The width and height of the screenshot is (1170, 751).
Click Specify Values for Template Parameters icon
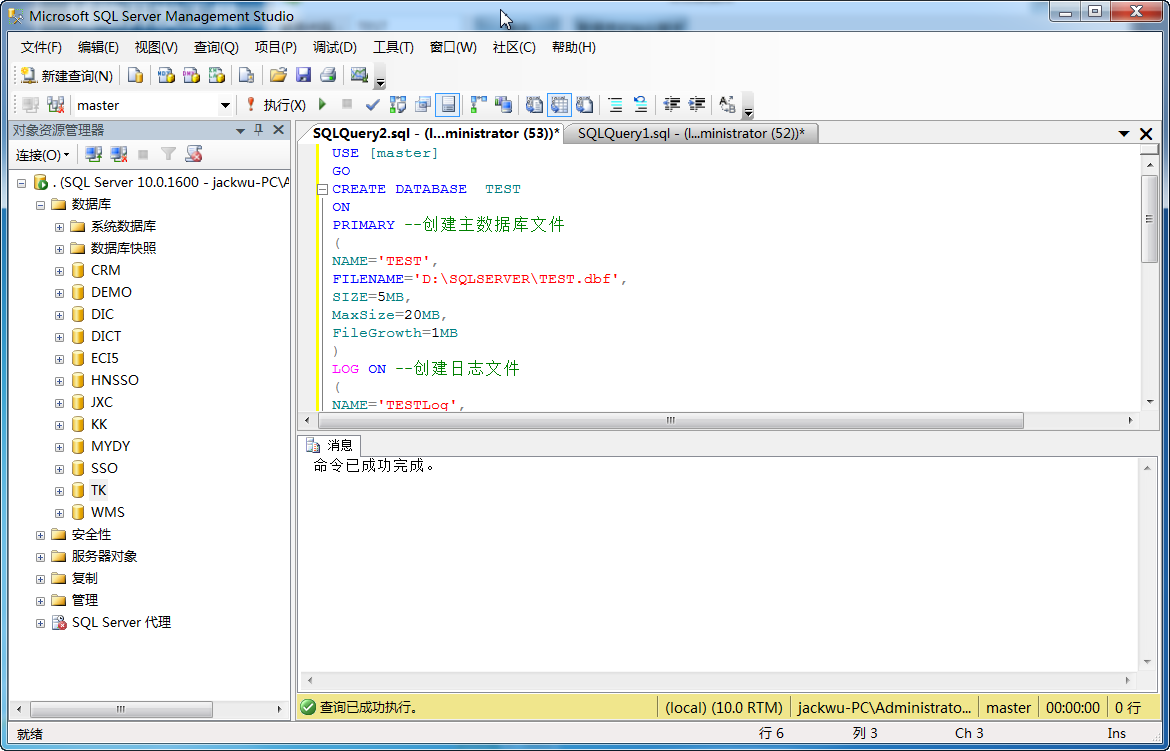(728, 105)
